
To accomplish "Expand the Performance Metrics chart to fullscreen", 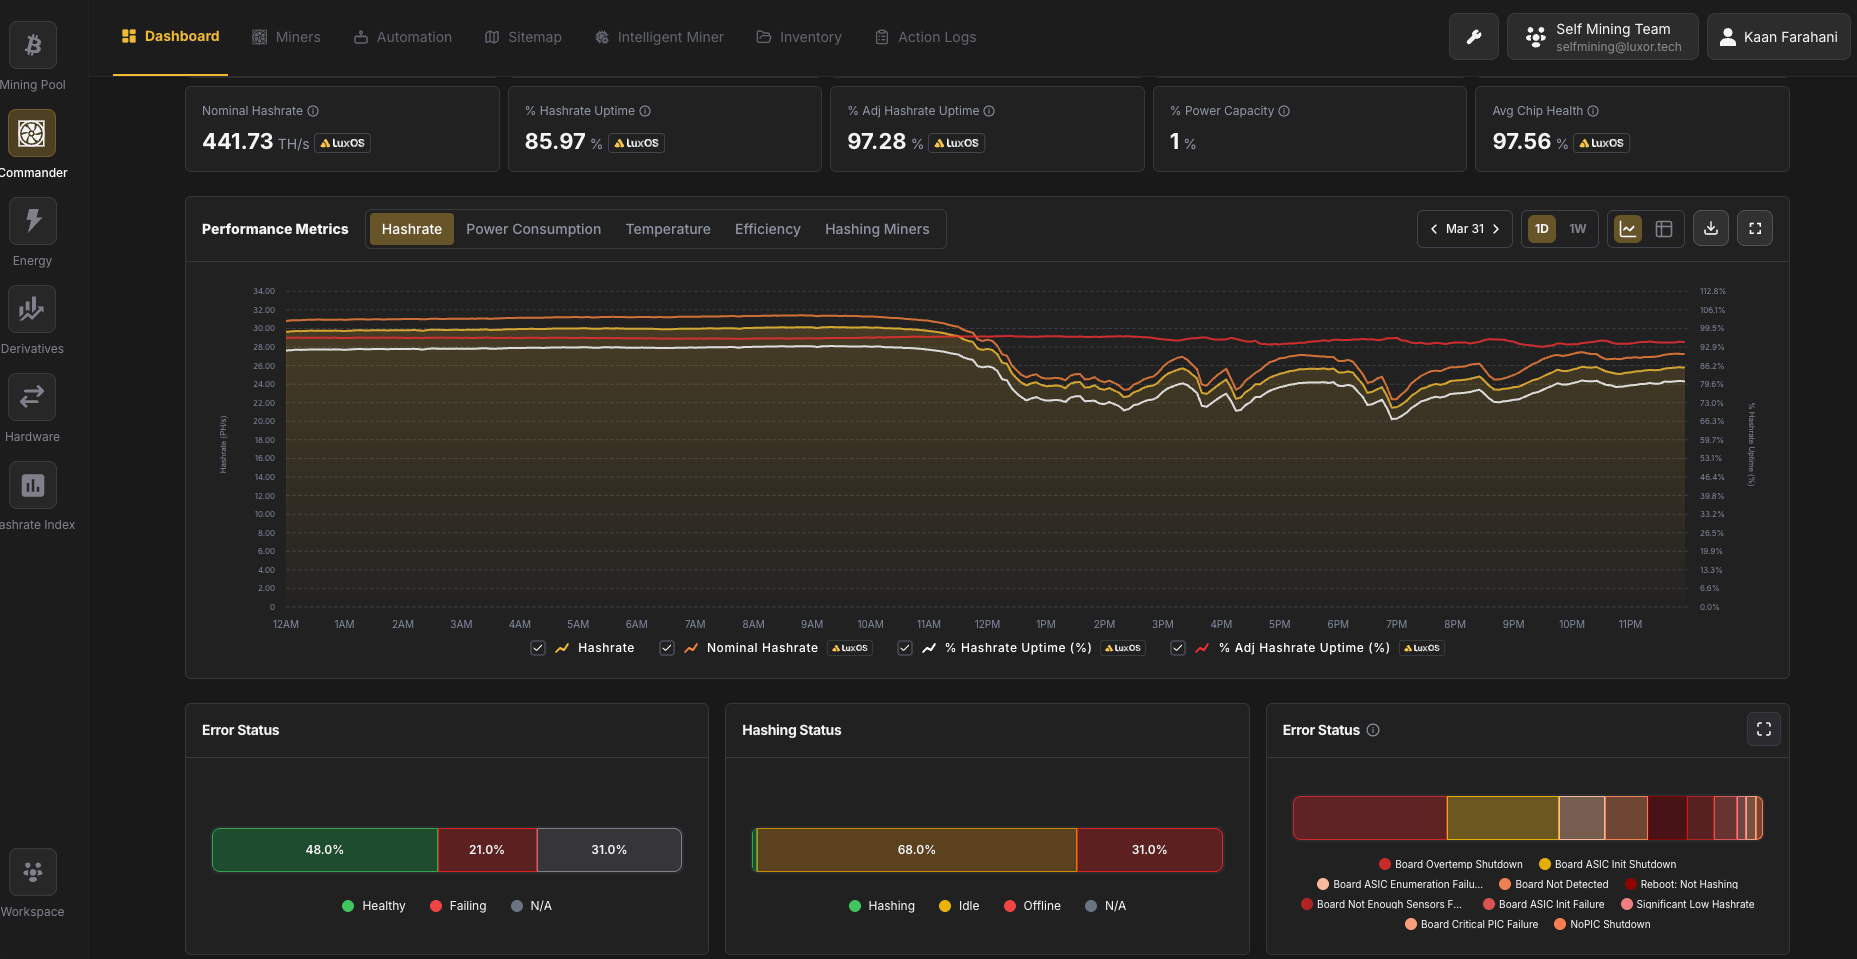I will (x=1754, y=228).
